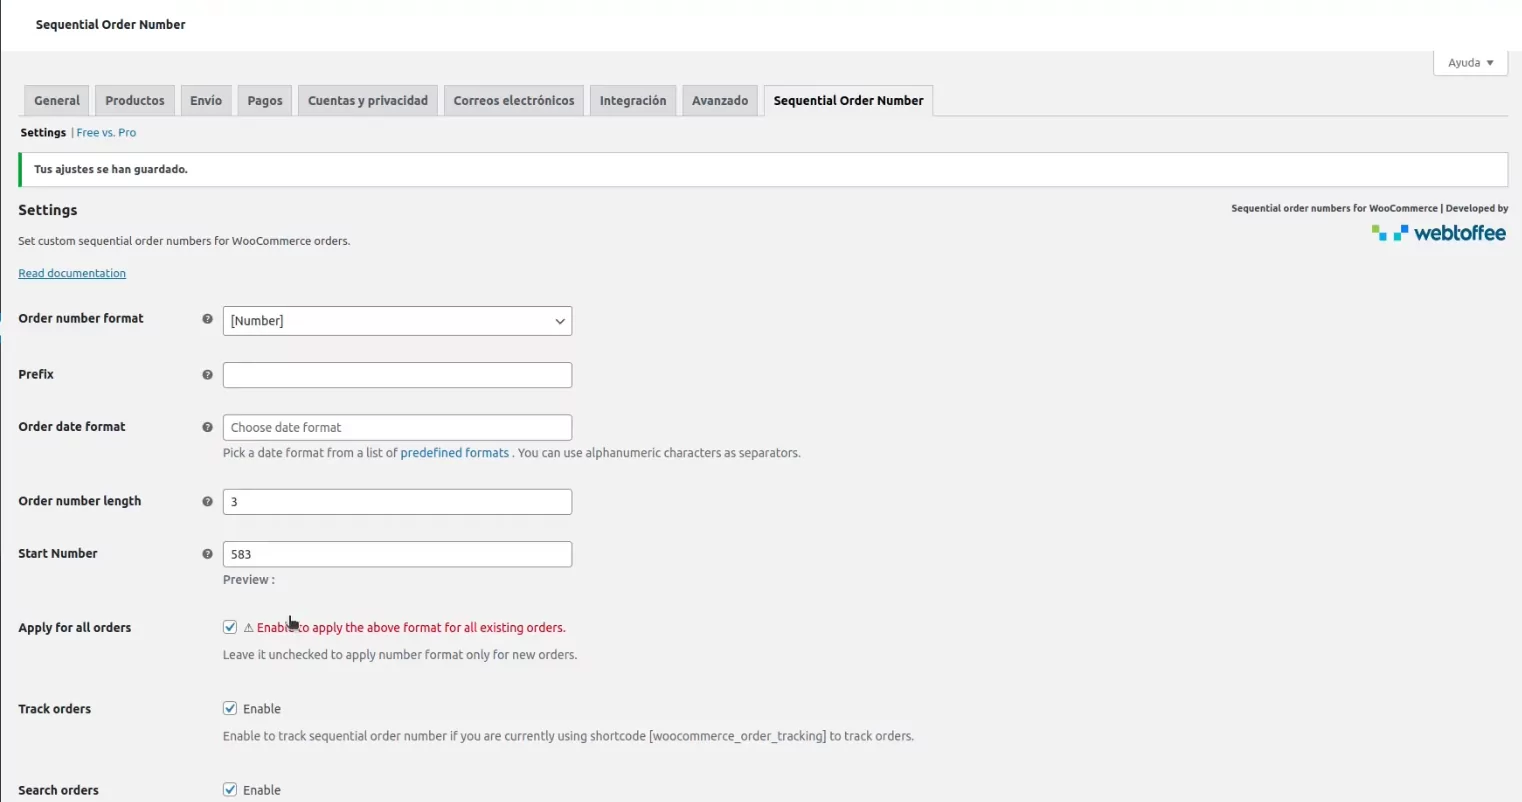Switch to the General tab
This screenshot has width=1522, height=802.
pyautogui.click(x=57, y=101)
